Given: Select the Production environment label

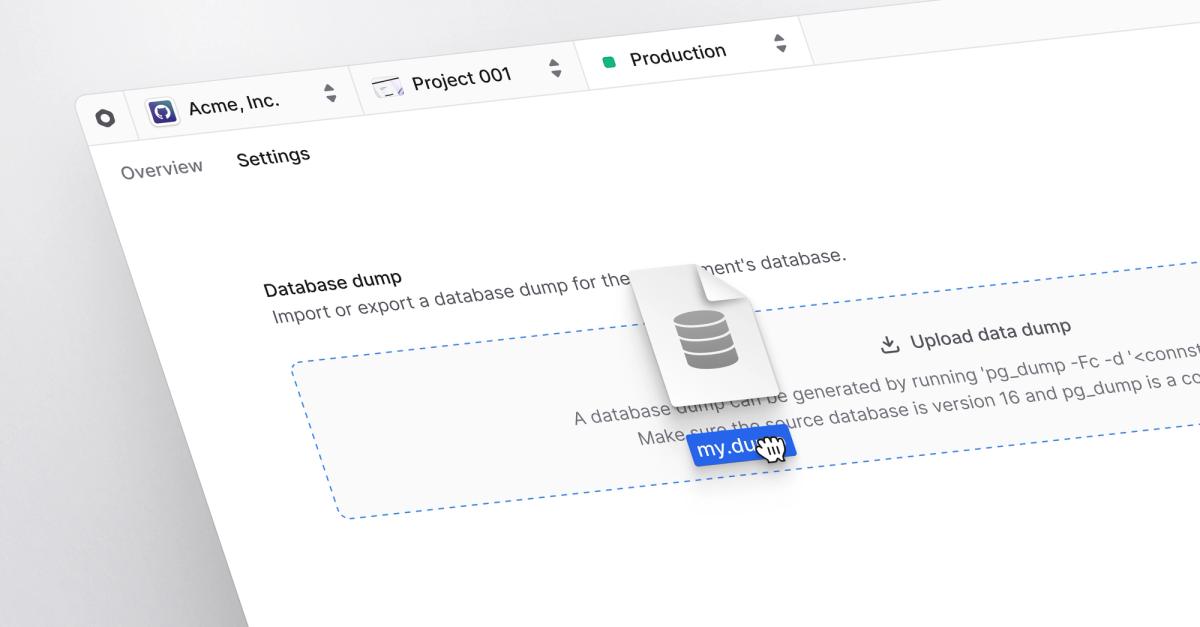Looking at the screenshot, I should [x=678, y=54].
